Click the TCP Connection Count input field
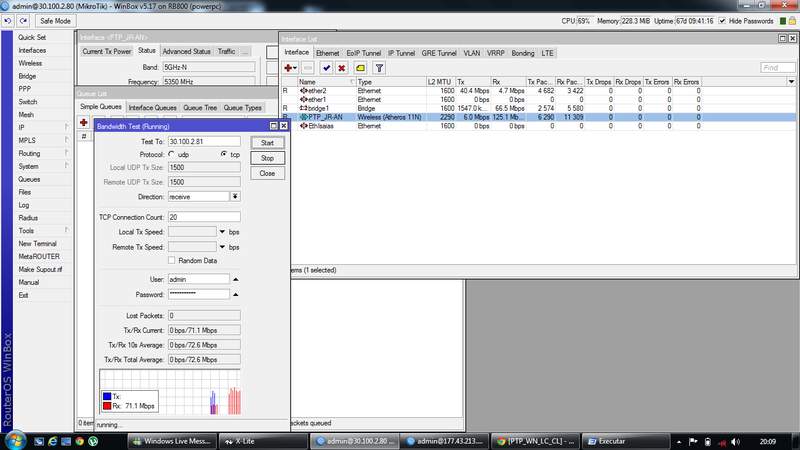The image size is (800, 450). [x=204, y=217]
